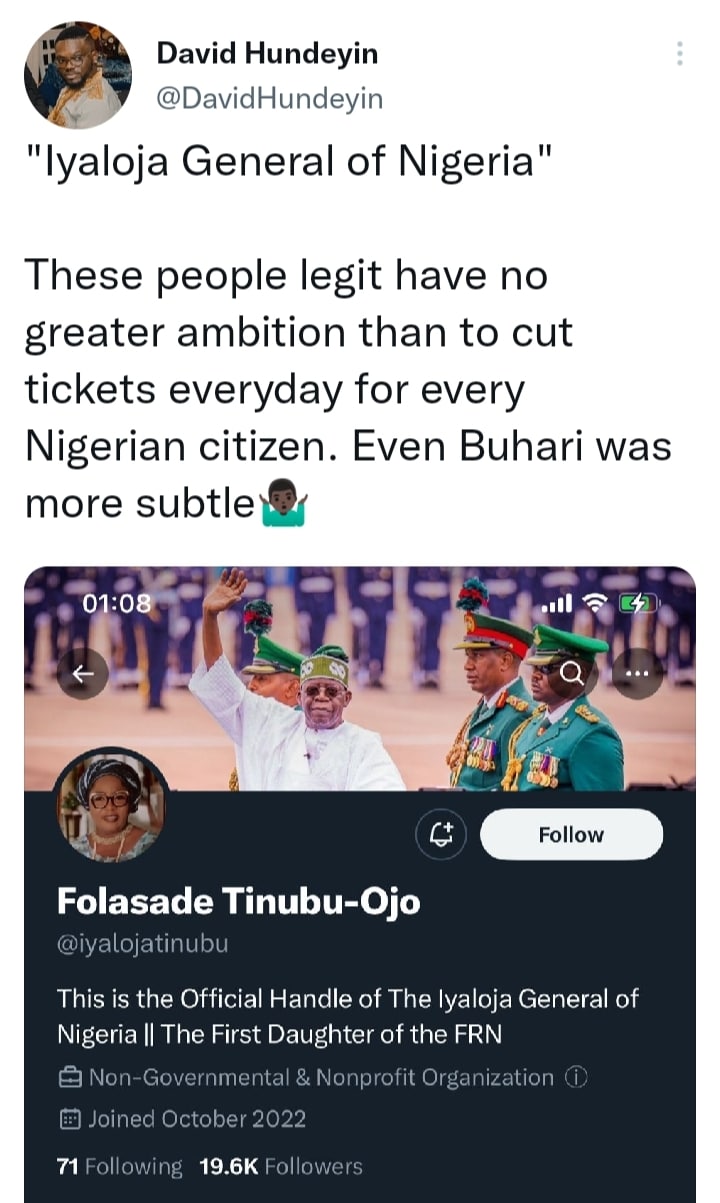The image size is (720, 1203).
Task: Tap the calendar icon beside Joined October 2022
Action: pyautogui.click(x=71, y=1119)
